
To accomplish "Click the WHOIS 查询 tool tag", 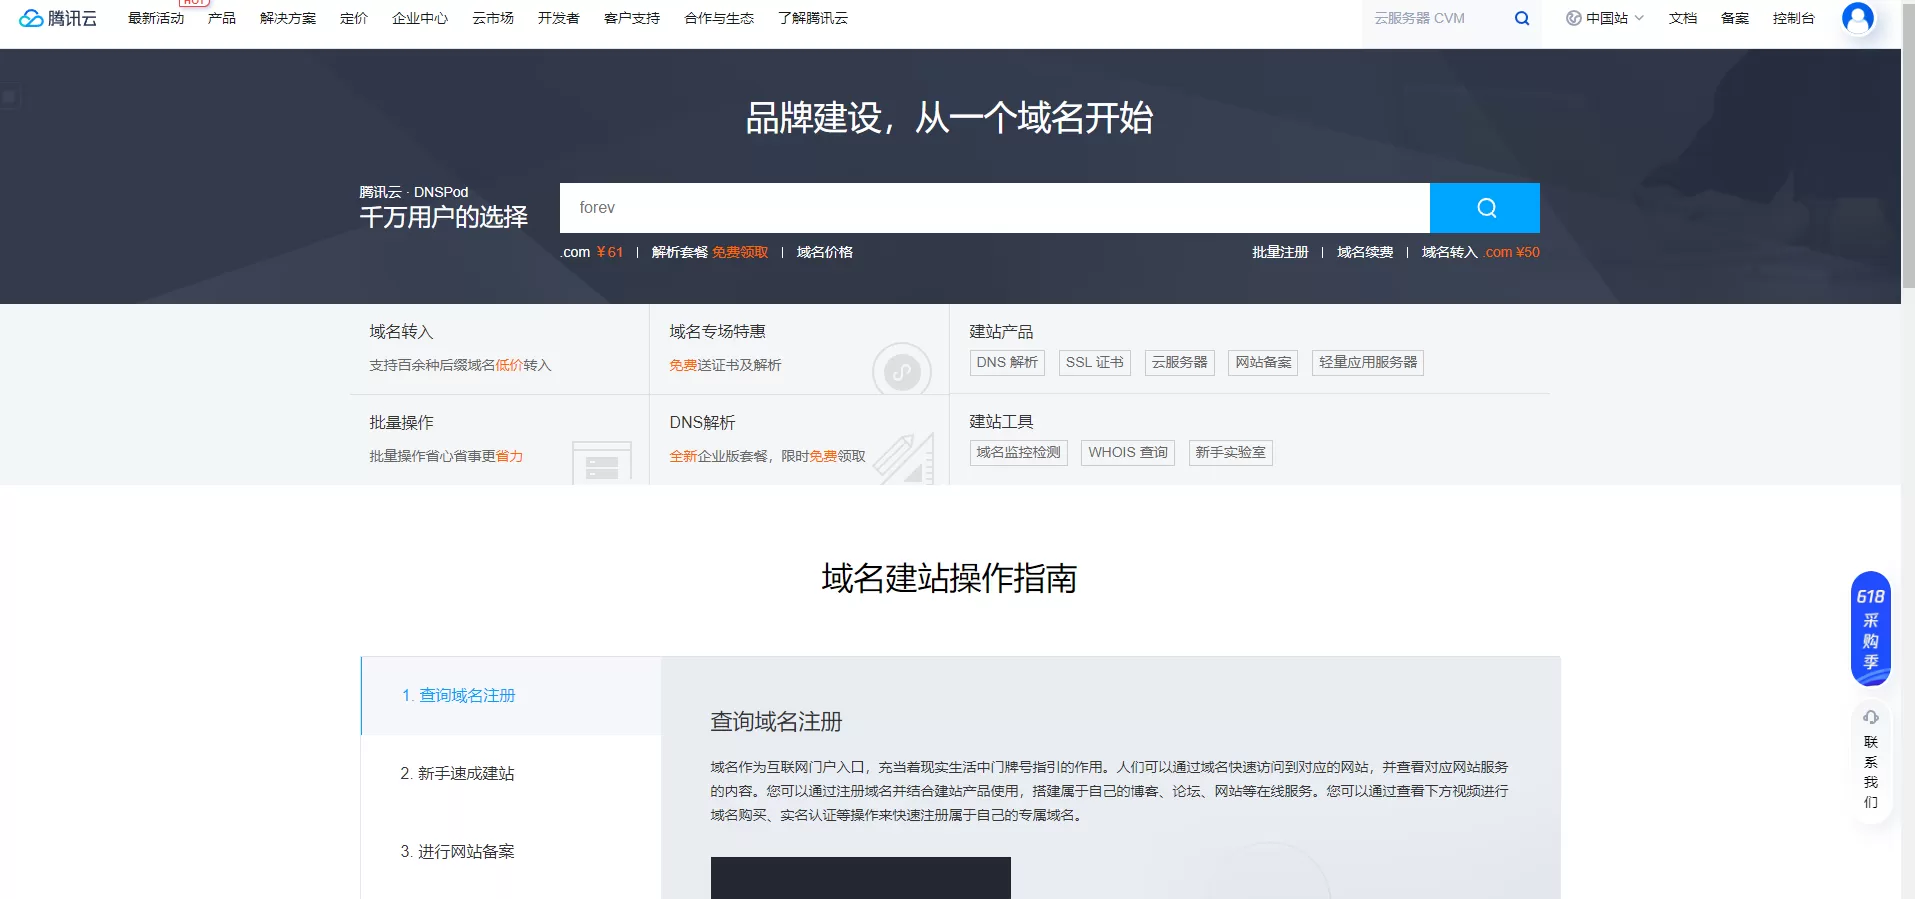I will pos(1128,453).
